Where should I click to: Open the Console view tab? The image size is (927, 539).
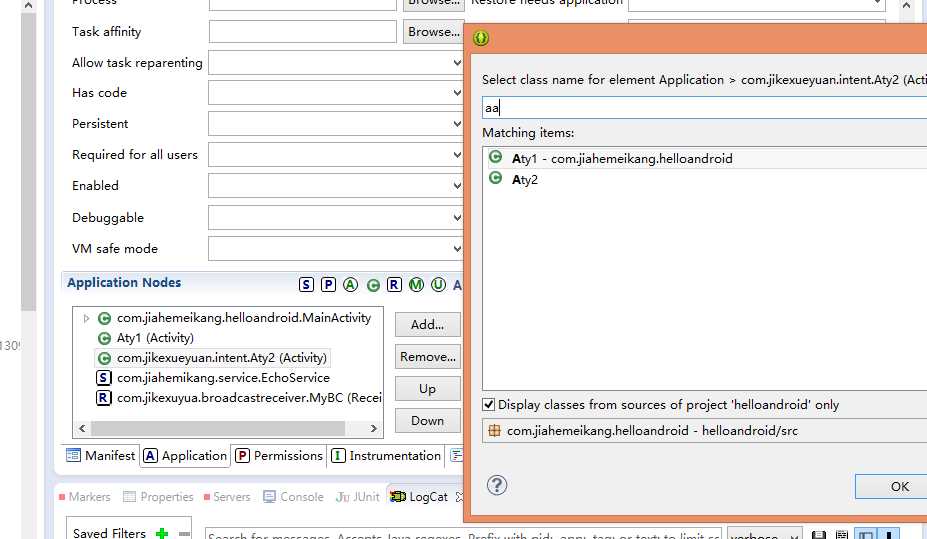(293, 497)
